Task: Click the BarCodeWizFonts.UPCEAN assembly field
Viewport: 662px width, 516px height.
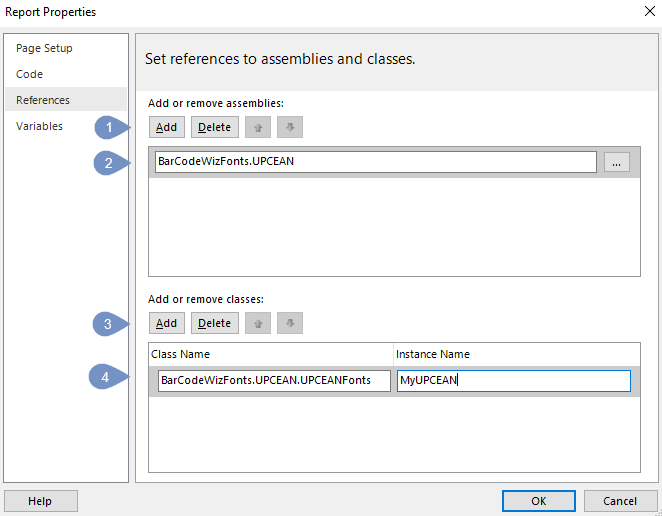Action: 376,162
